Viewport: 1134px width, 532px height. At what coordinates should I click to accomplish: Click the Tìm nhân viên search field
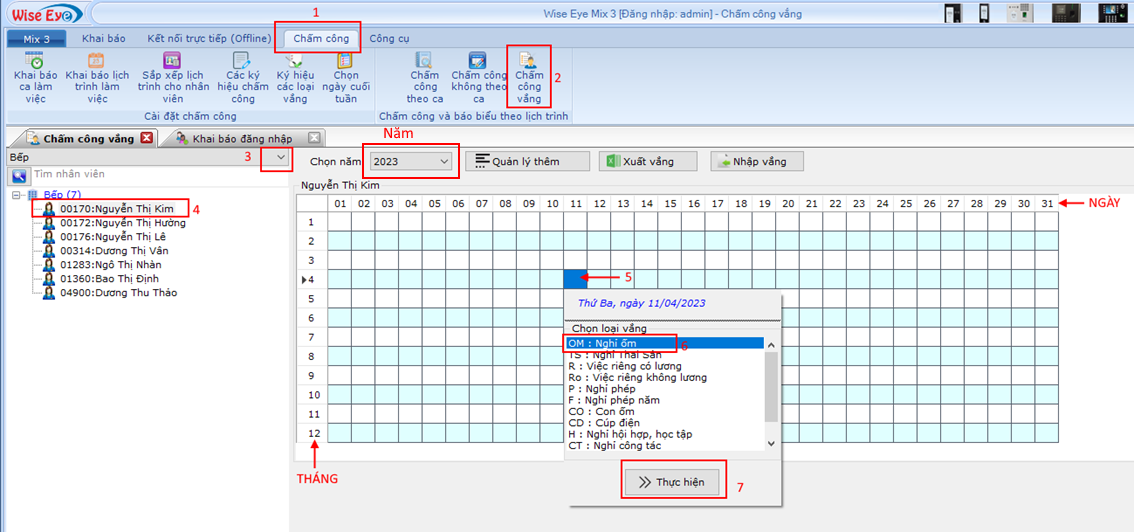coord(150,175)
